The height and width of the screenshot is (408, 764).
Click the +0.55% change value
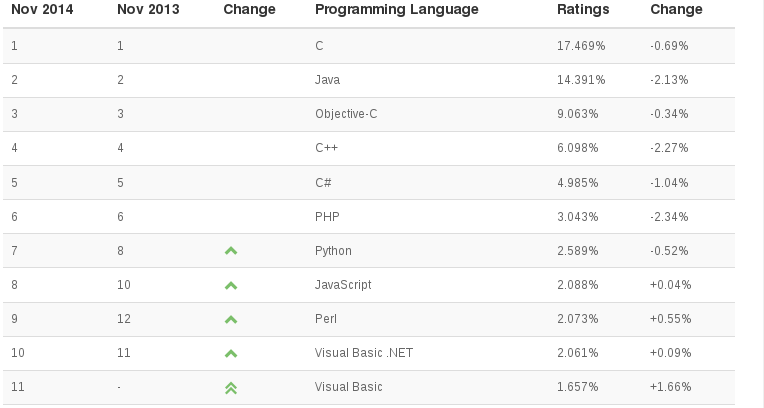pyautogui.click(x=671, y=319)
